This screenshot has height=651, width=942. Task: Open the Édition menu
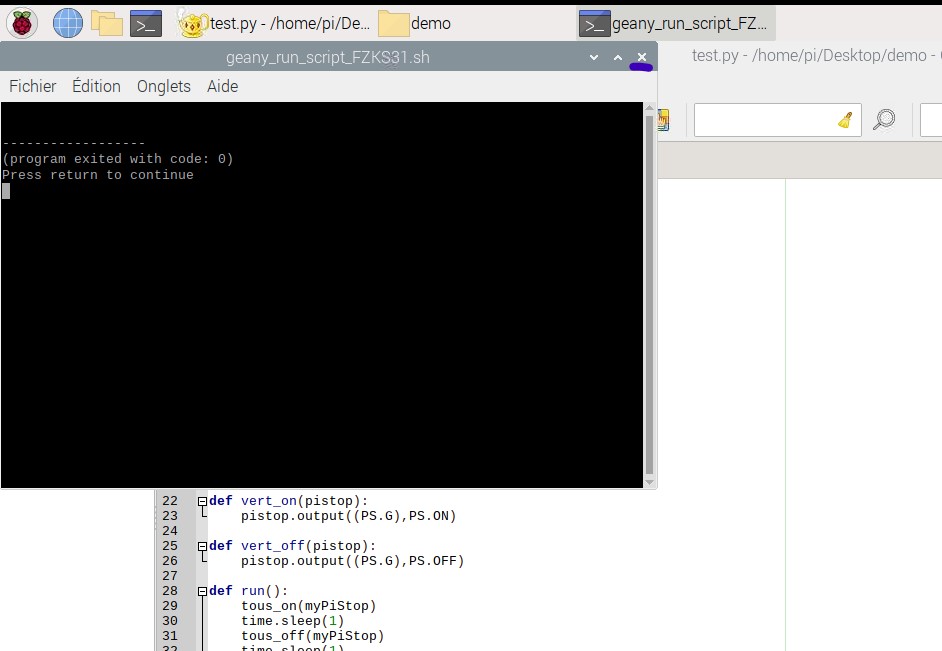[96, 86]
